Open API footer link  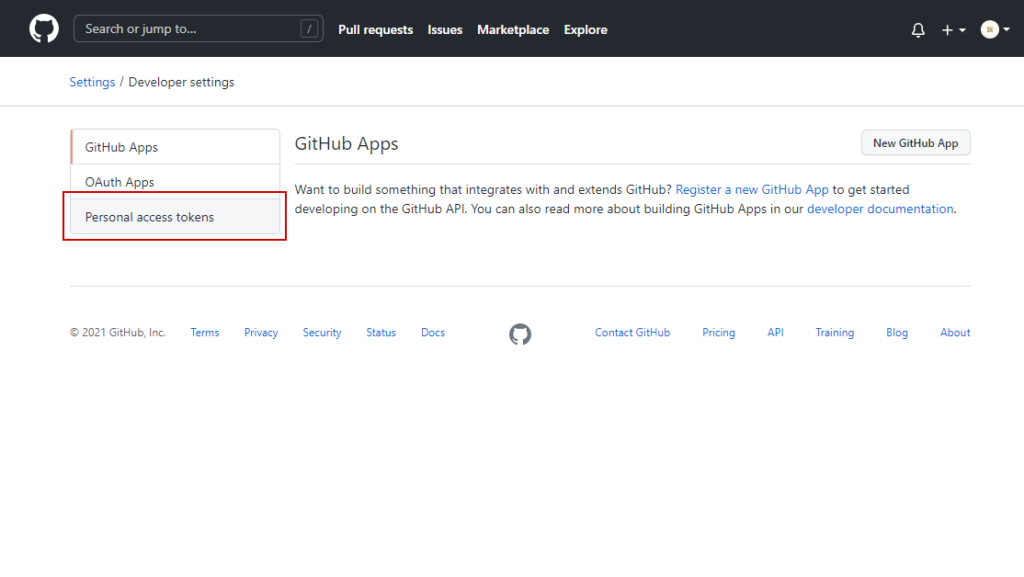pyautogui.click(x=775, y=332)
